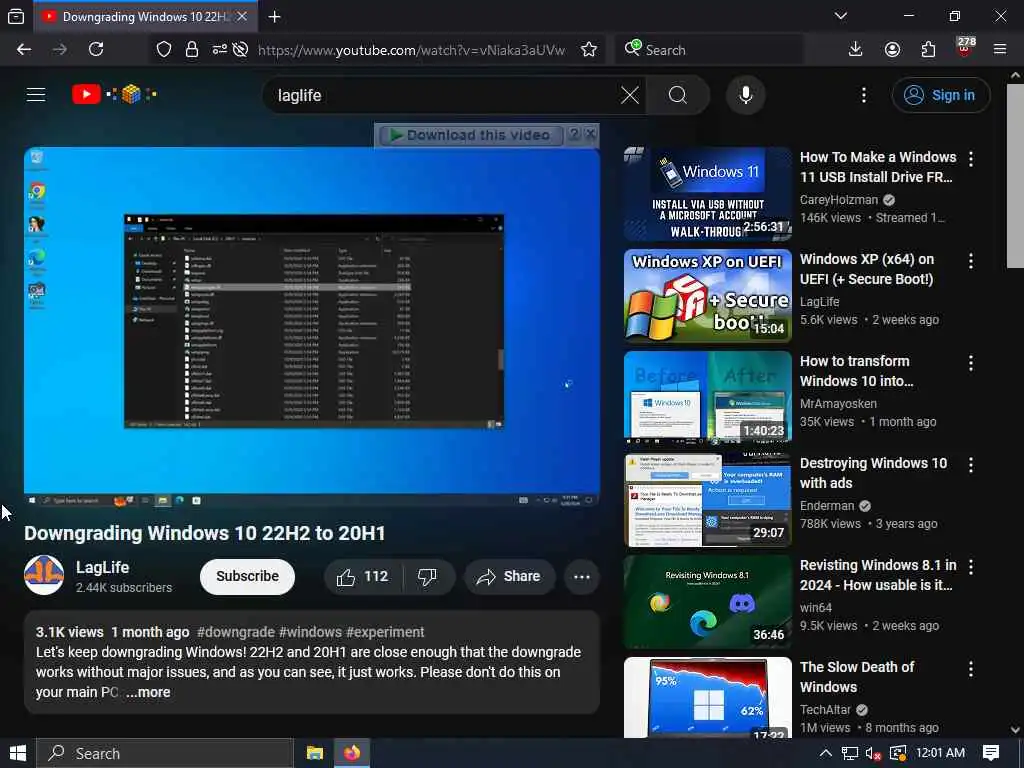Image resolution: width=1024 pixels, height=768 pixels.
Task: Open Destroying Windows 10 with ads title
Action: pos(873,473)
